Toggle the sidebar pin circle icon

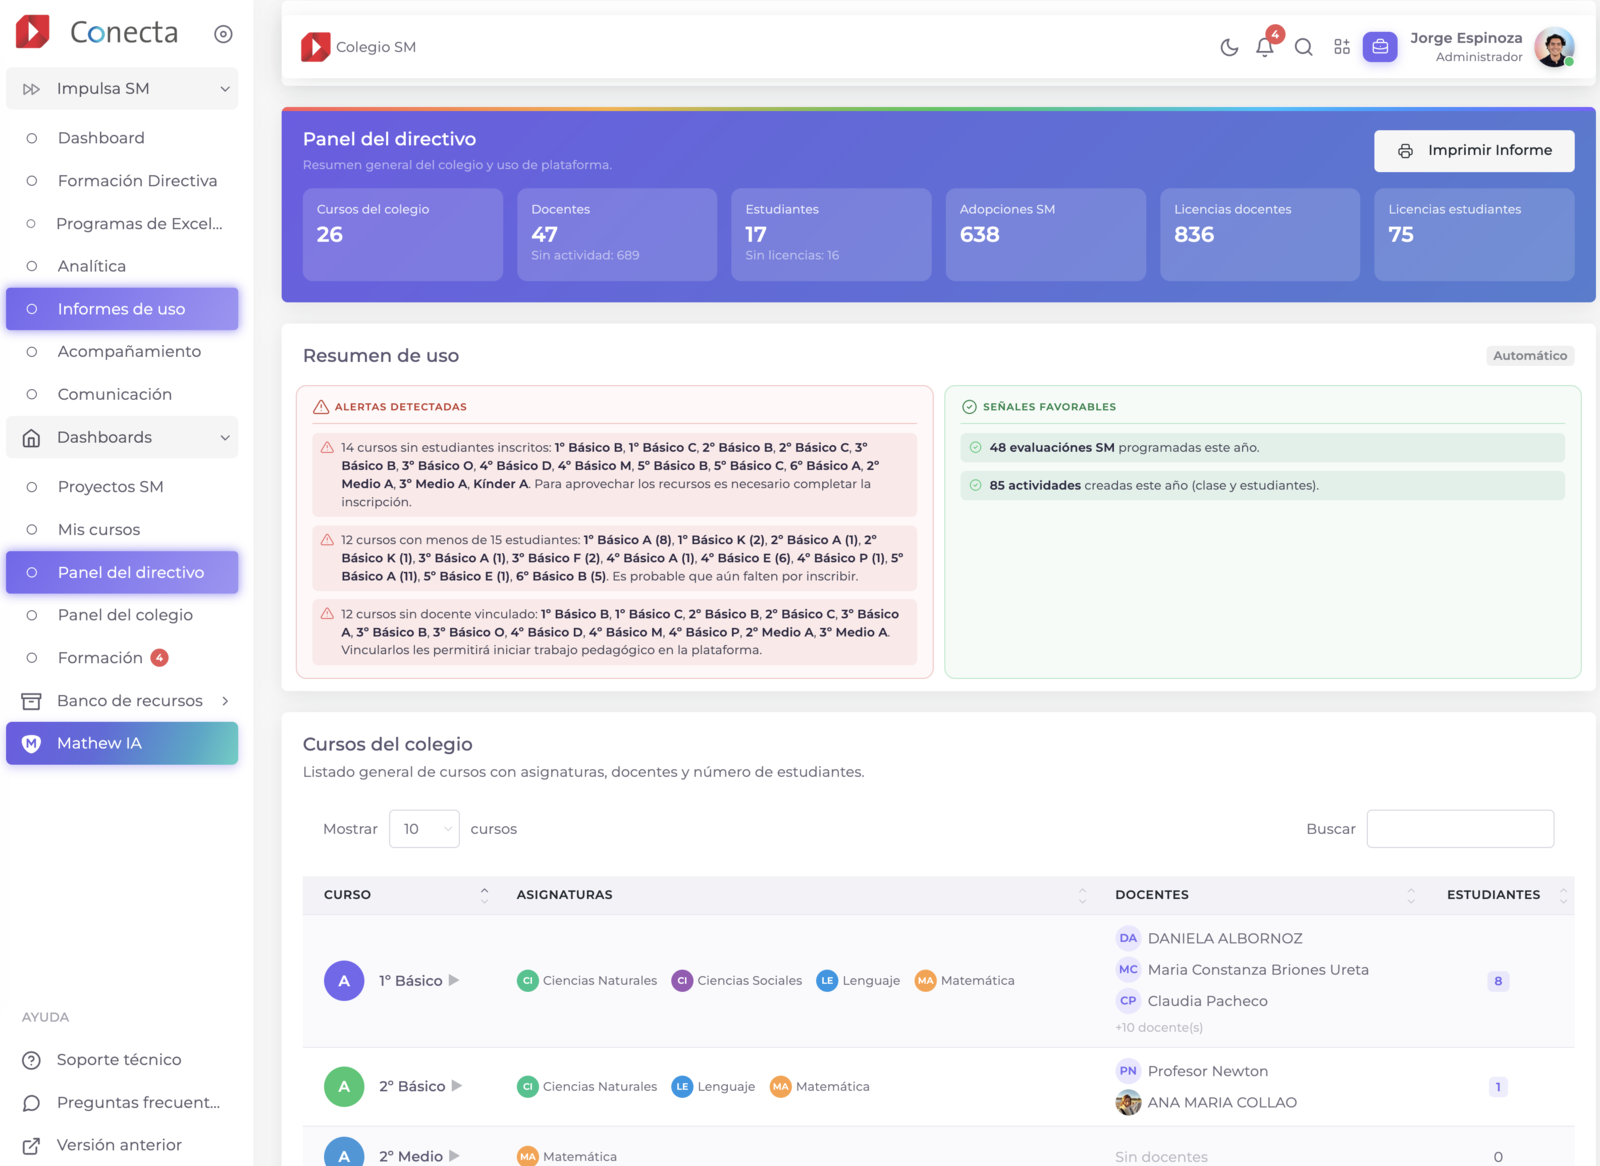223,34
